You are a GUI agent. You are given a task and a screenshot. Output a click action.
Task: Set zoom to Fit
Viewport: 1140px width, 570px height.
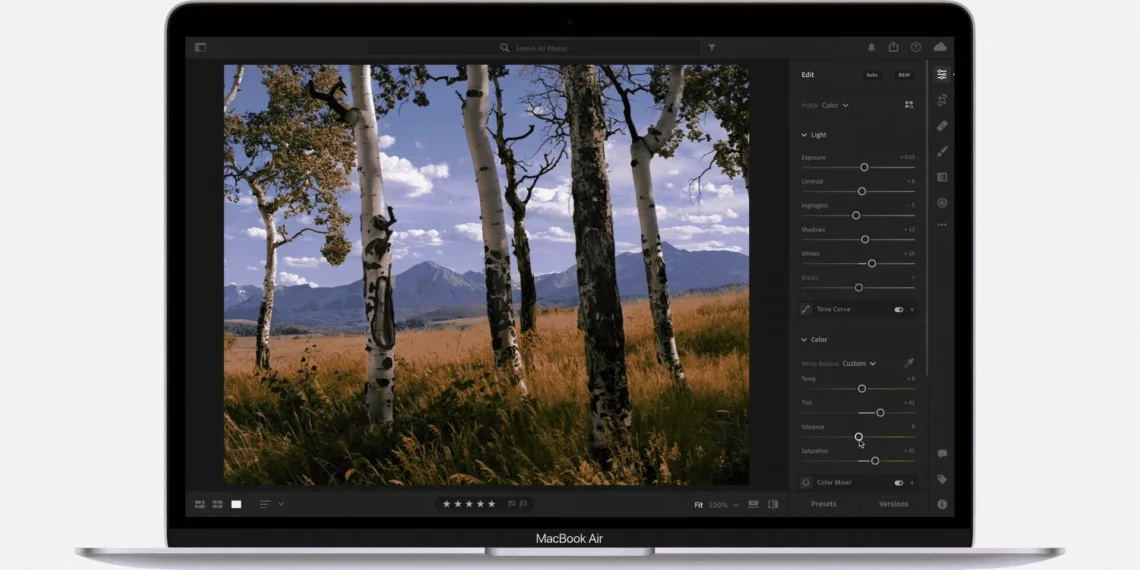(x=699, y=505)
